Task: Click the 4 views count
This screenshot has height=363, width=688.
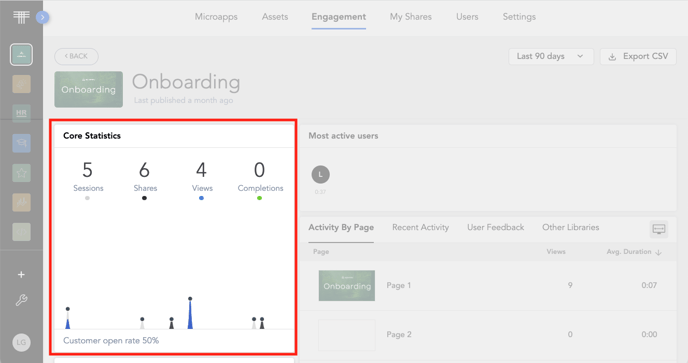Action: point(201,170)
